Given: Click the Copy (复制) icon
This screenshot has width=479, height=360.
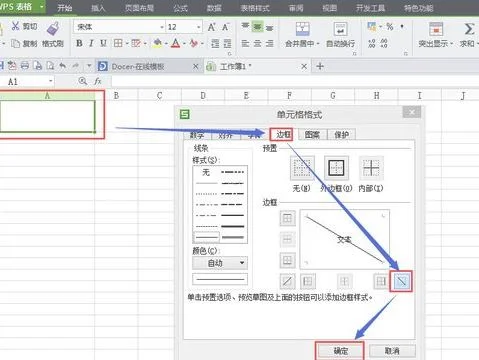Looking at the screenshot, I should point(15,43).
